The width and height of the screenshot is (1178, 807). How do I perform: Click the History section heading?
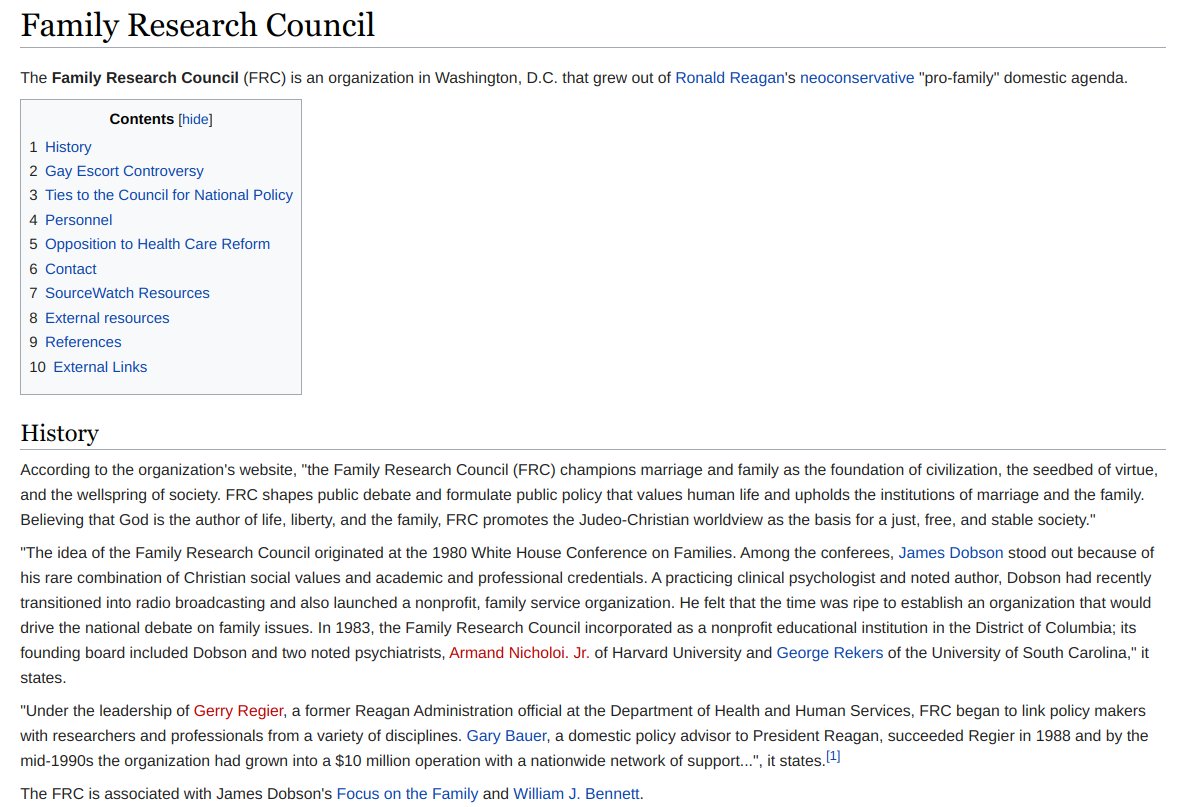click(x=59, y=434)
